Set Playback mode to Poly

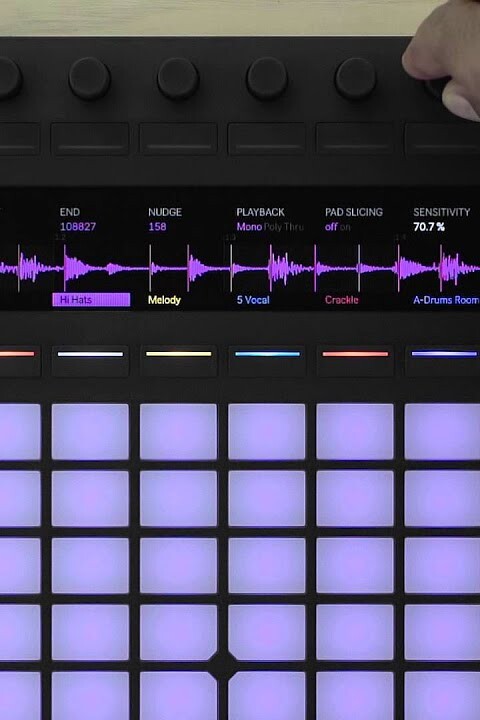[273, 226]
